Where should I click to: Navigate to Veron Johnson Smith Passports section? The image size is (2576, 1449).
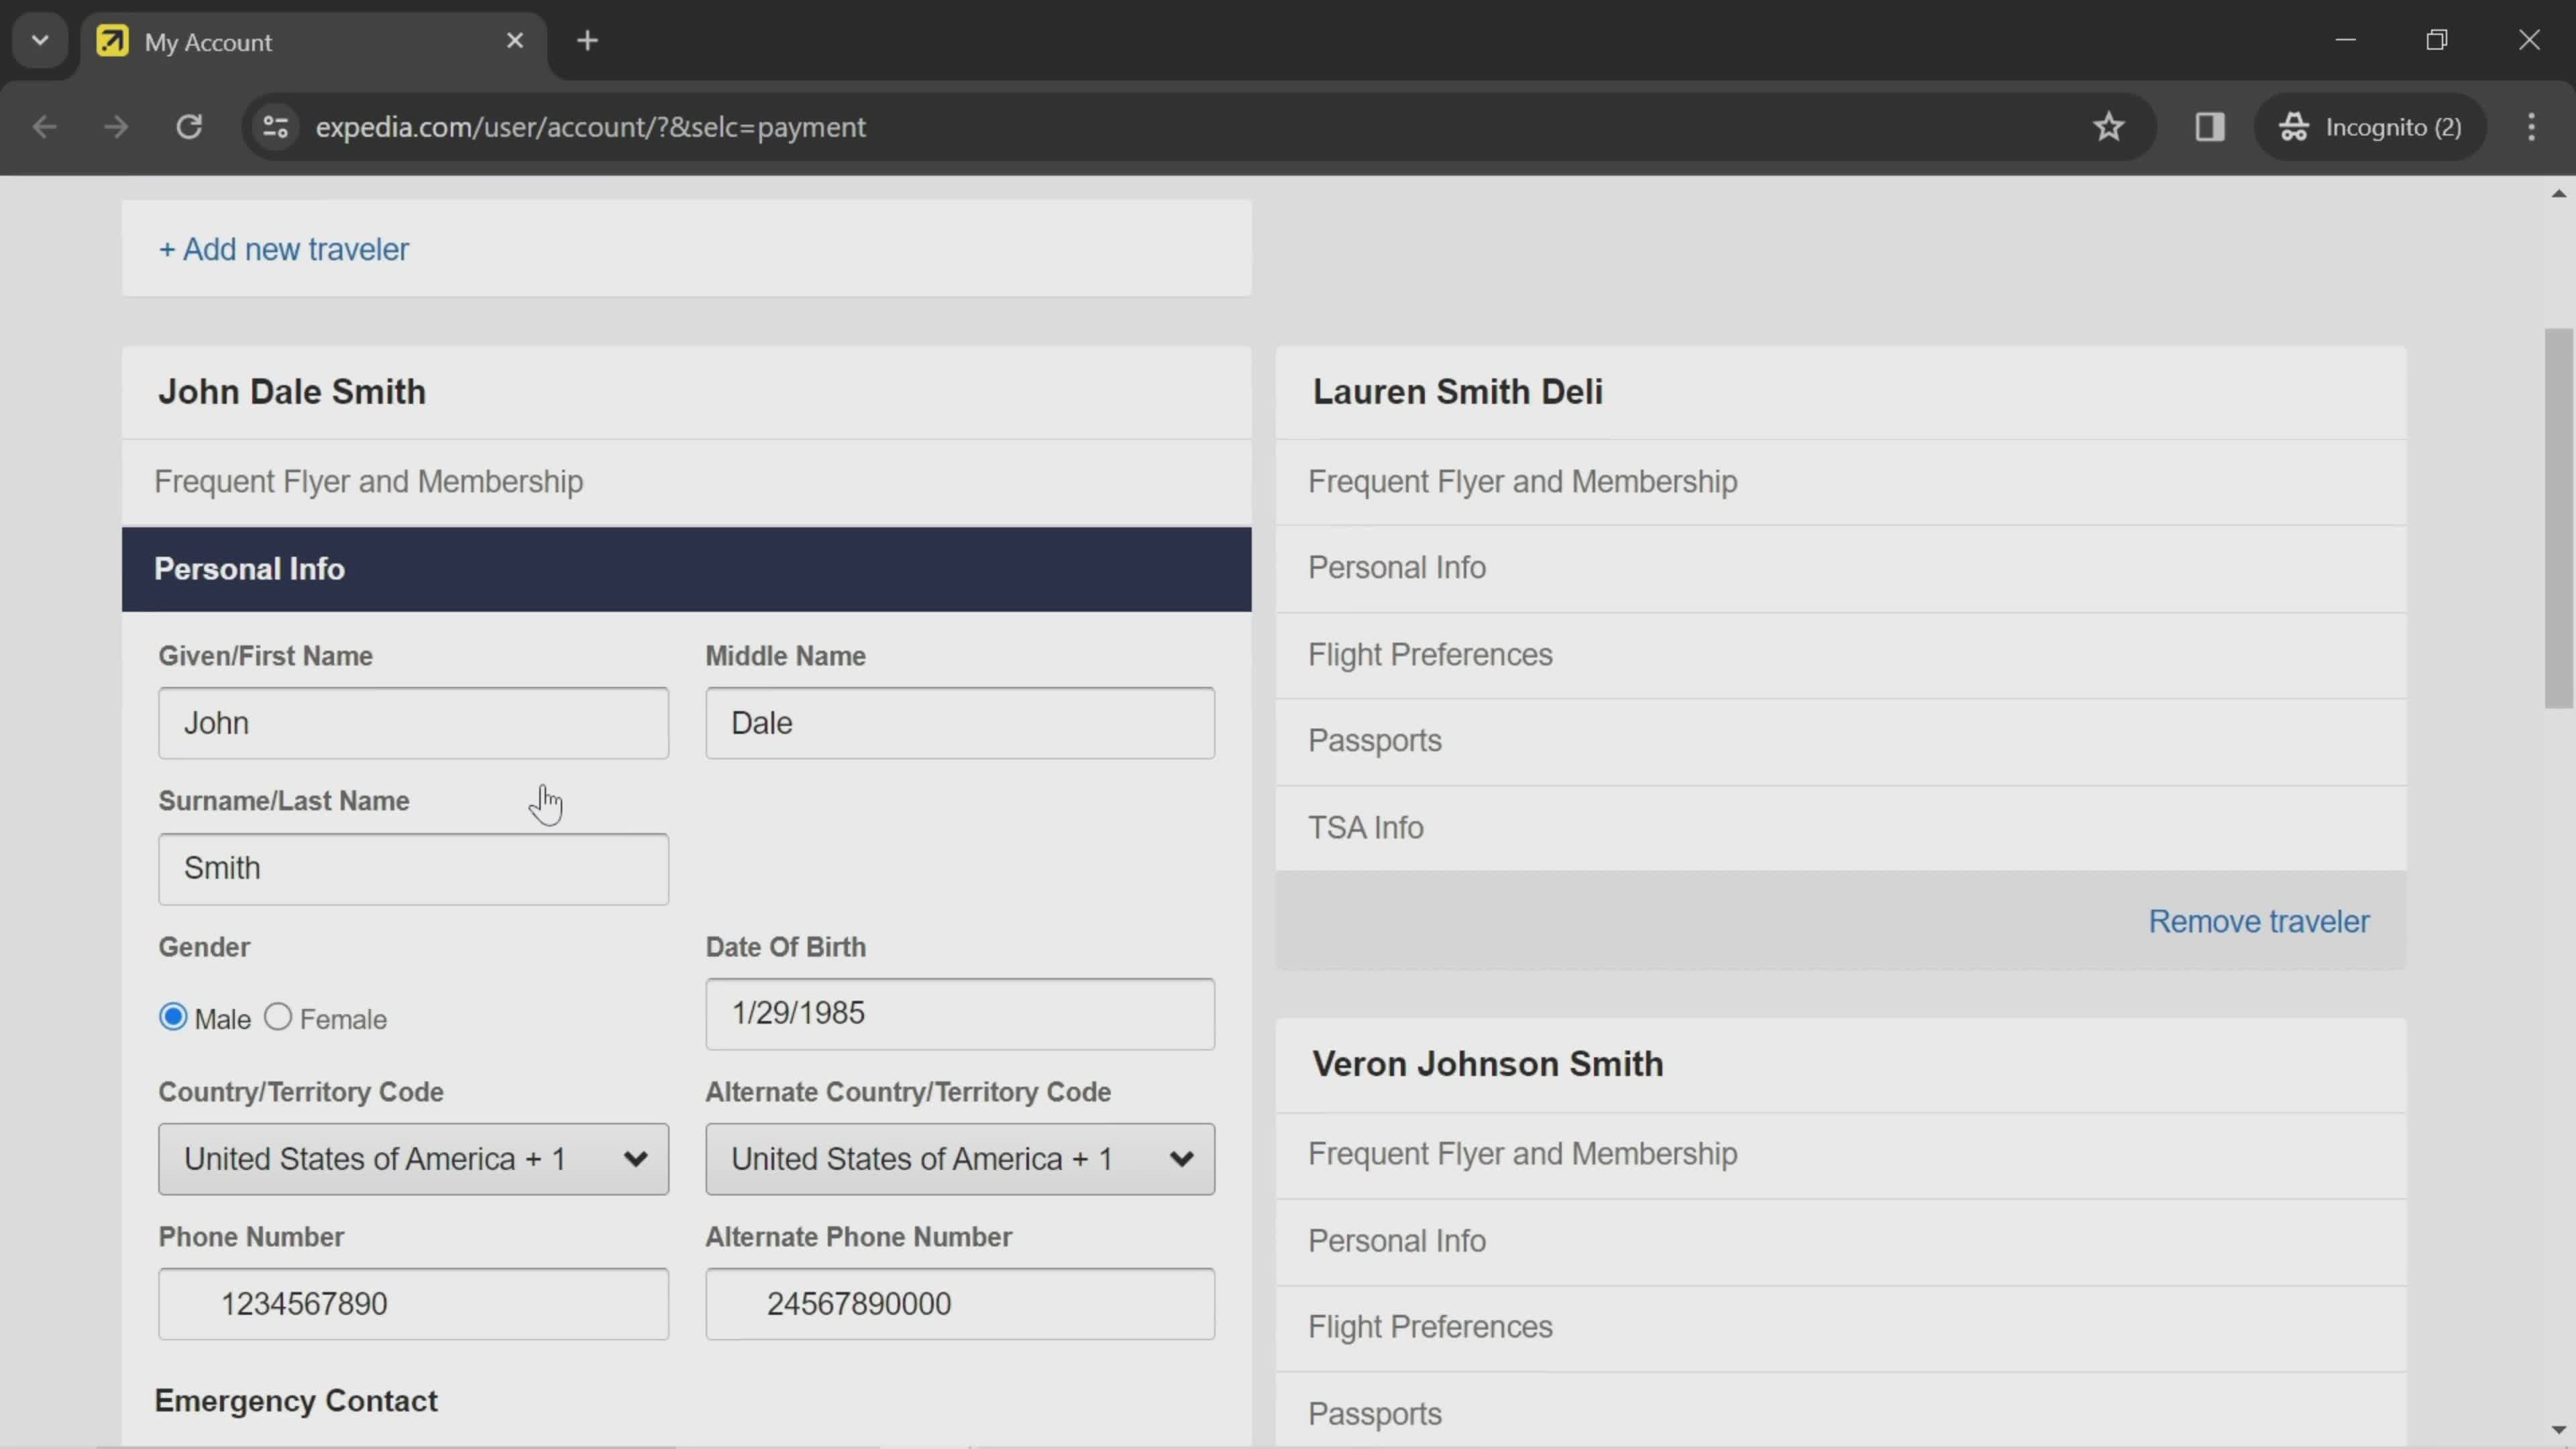[x=1377, y=1413]
